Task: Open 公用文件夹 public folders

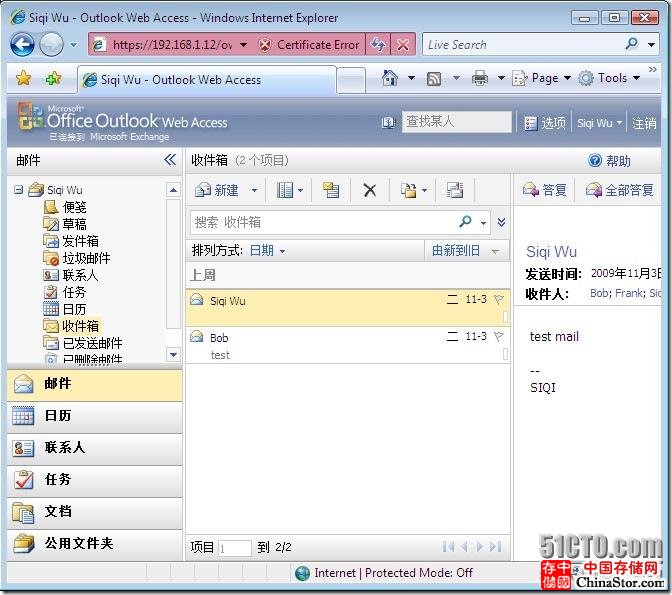Action: (x=95, y=544)
